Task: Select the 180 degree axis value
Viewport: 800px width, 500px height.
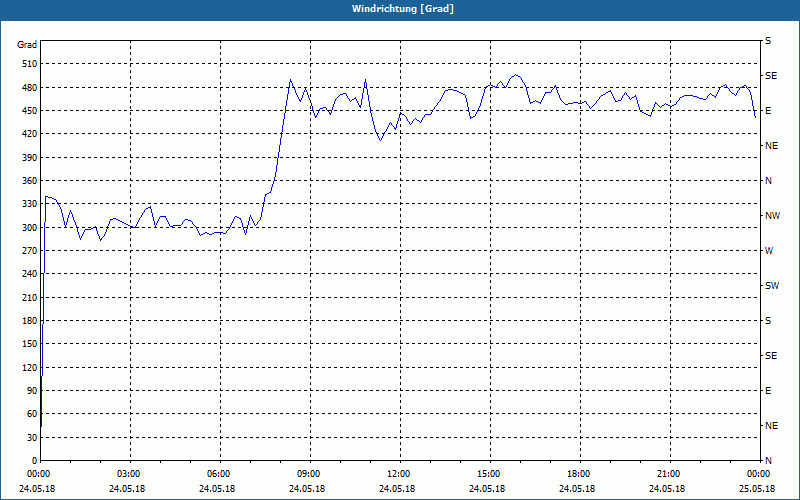Action: pos(30,321)
